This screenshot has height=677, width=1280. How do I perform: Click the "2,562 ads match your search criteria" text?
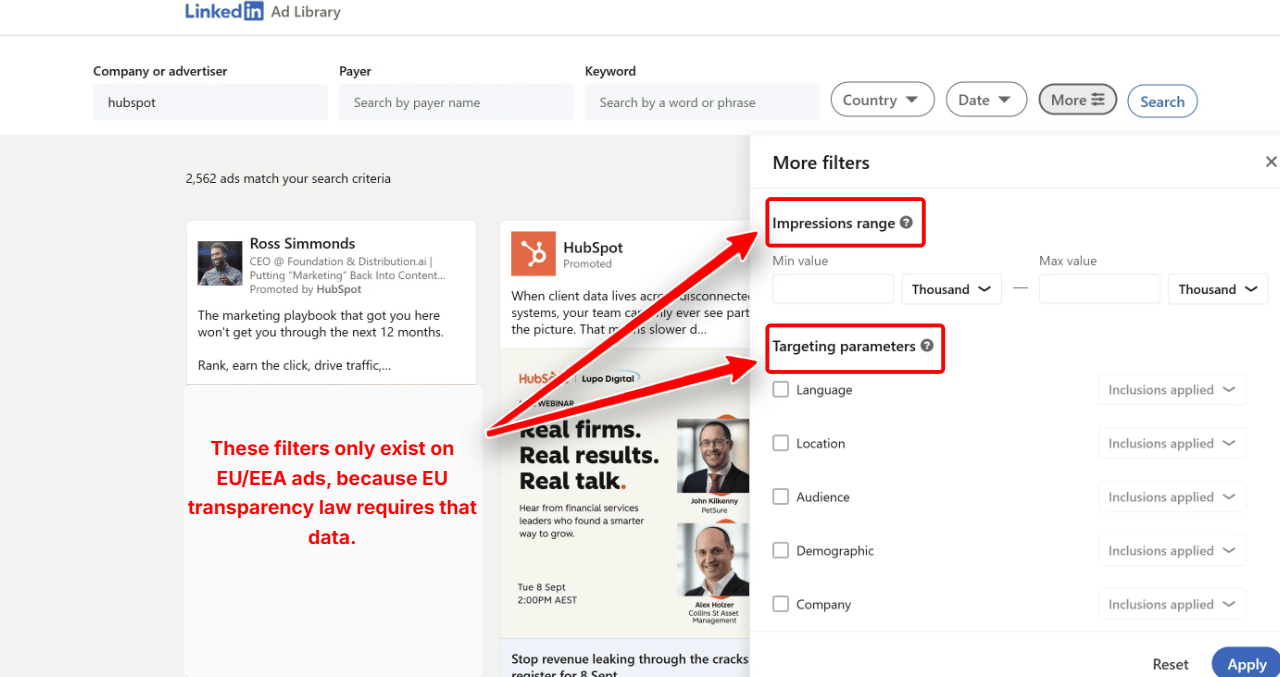coord(288,179)
